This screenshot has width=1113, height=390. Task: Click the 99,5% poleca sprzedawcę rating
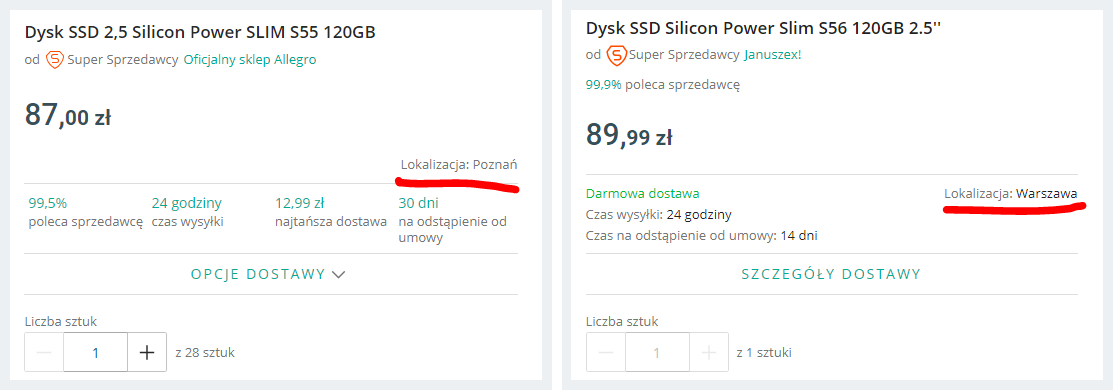(x=85, y=212)
